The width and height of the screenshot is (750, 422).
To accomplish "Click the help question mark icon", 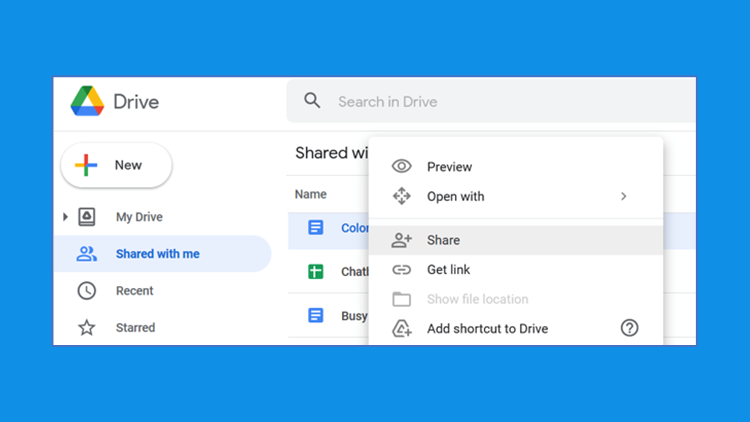I will click(x=629, y=328).
